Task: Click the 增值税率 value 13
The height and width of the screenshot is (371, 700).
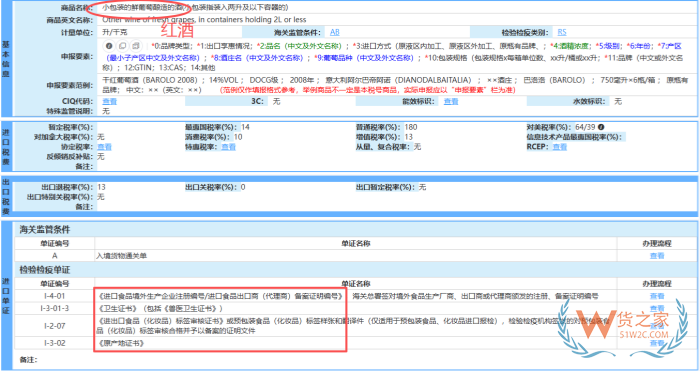Action: pyautogui.click(x=408, y=137)
